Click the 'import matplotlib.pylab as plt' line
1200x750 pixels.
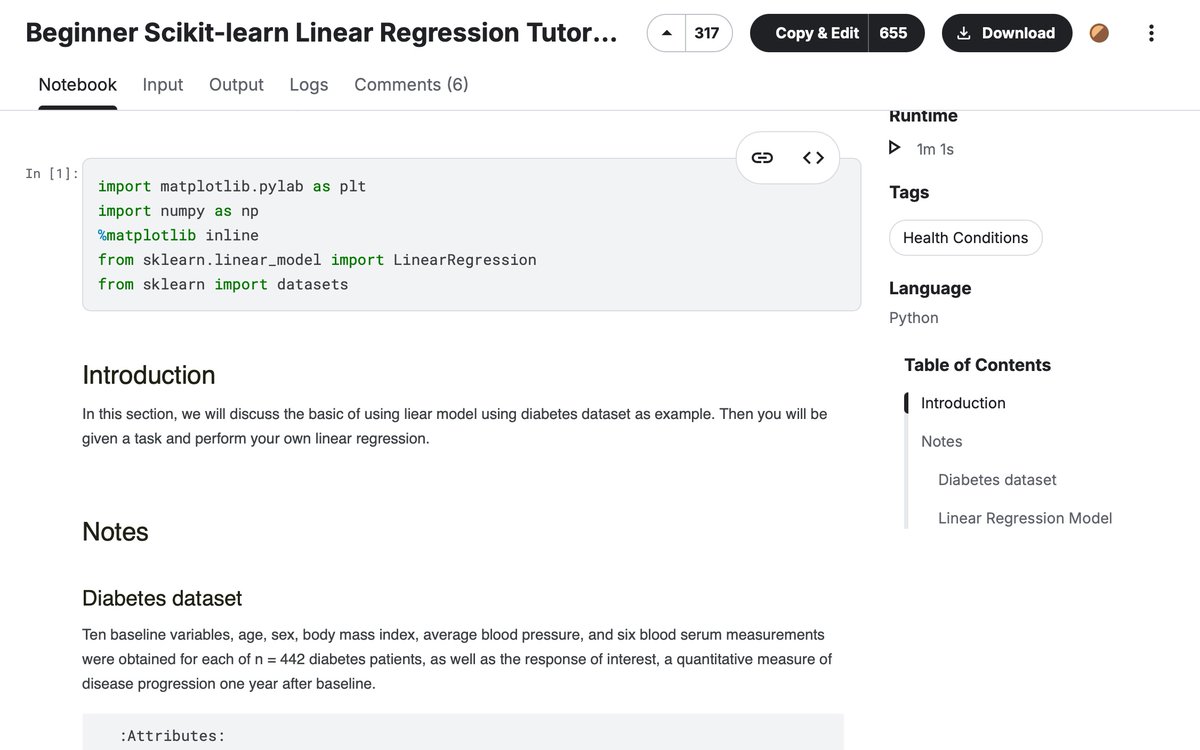tap(232, 186)
